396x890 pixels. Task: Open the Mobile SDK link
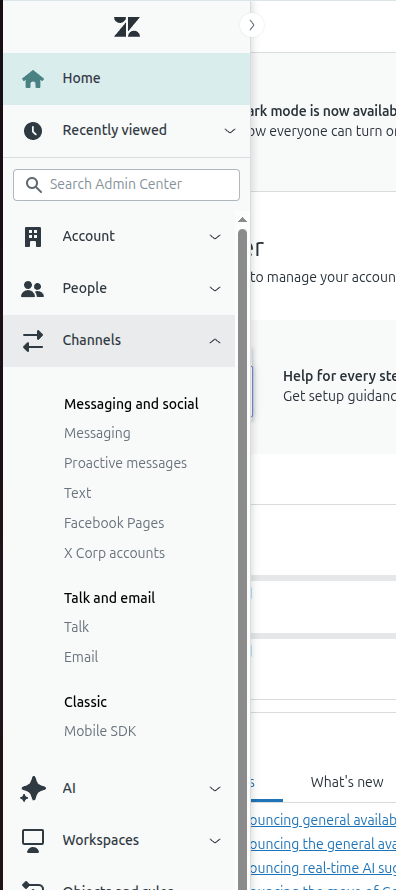100,731
